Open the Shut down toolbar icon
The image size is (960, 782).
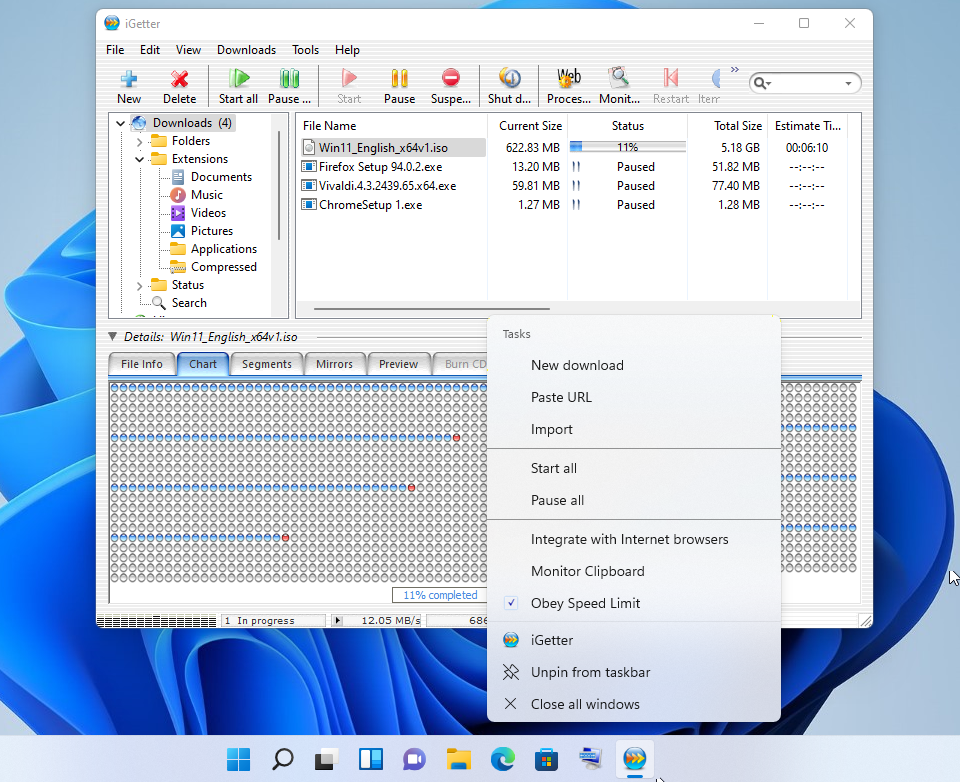coord(510,79)
